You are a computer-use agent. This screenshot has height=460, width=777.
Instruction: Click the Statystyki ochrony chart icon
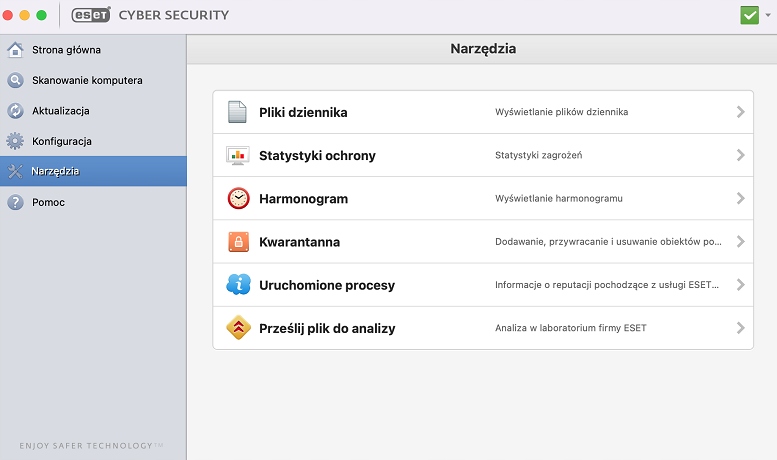coord(237,155)
